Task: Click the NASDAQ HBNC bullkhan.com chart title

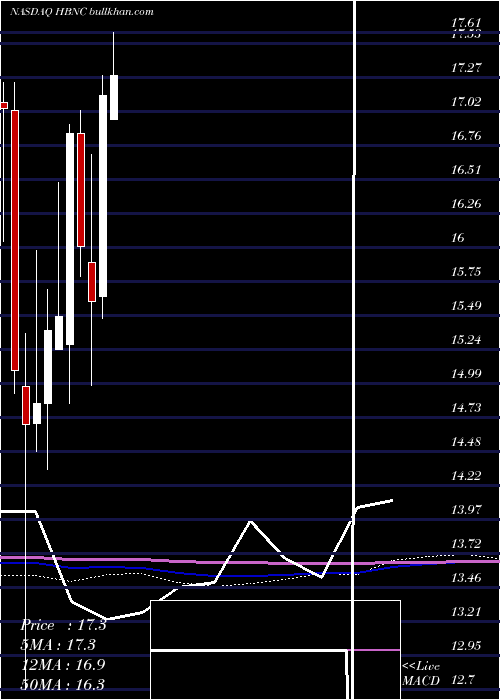Action: (x=81, y=12)
